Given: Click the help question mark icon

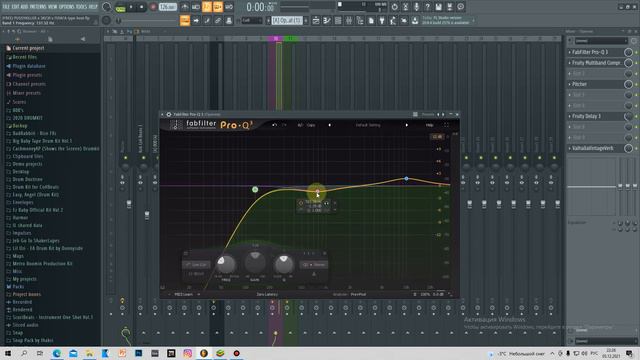Looking at the screenshot, I should [x=427, y=7].
